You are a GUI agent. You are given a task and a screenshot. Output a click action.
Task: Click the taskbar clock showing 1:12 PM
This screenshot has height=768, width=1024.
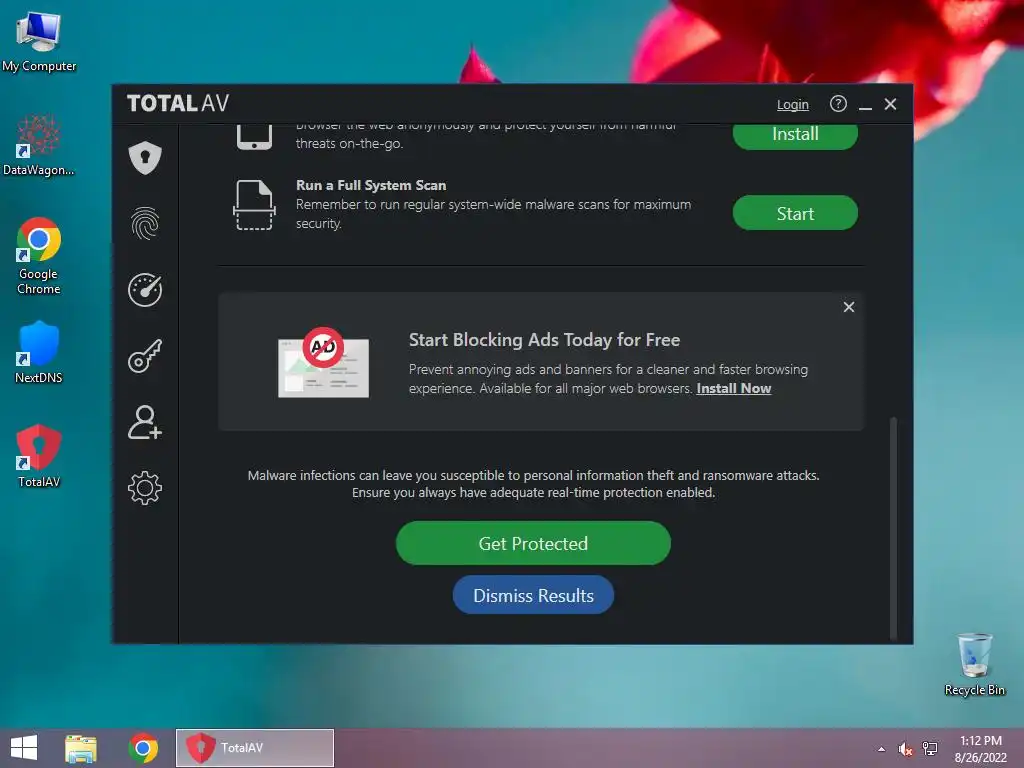point(980,749)
